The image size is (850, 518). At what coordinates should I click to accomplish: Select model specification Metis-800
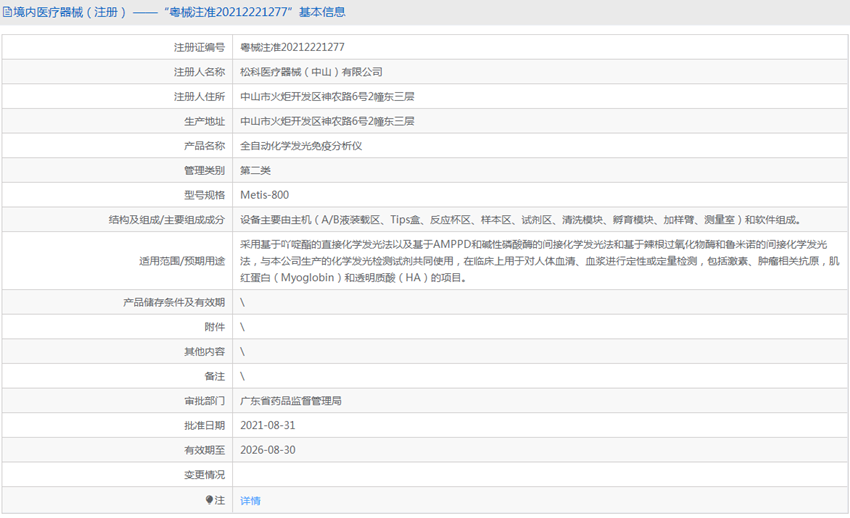[x=265, y=195]
